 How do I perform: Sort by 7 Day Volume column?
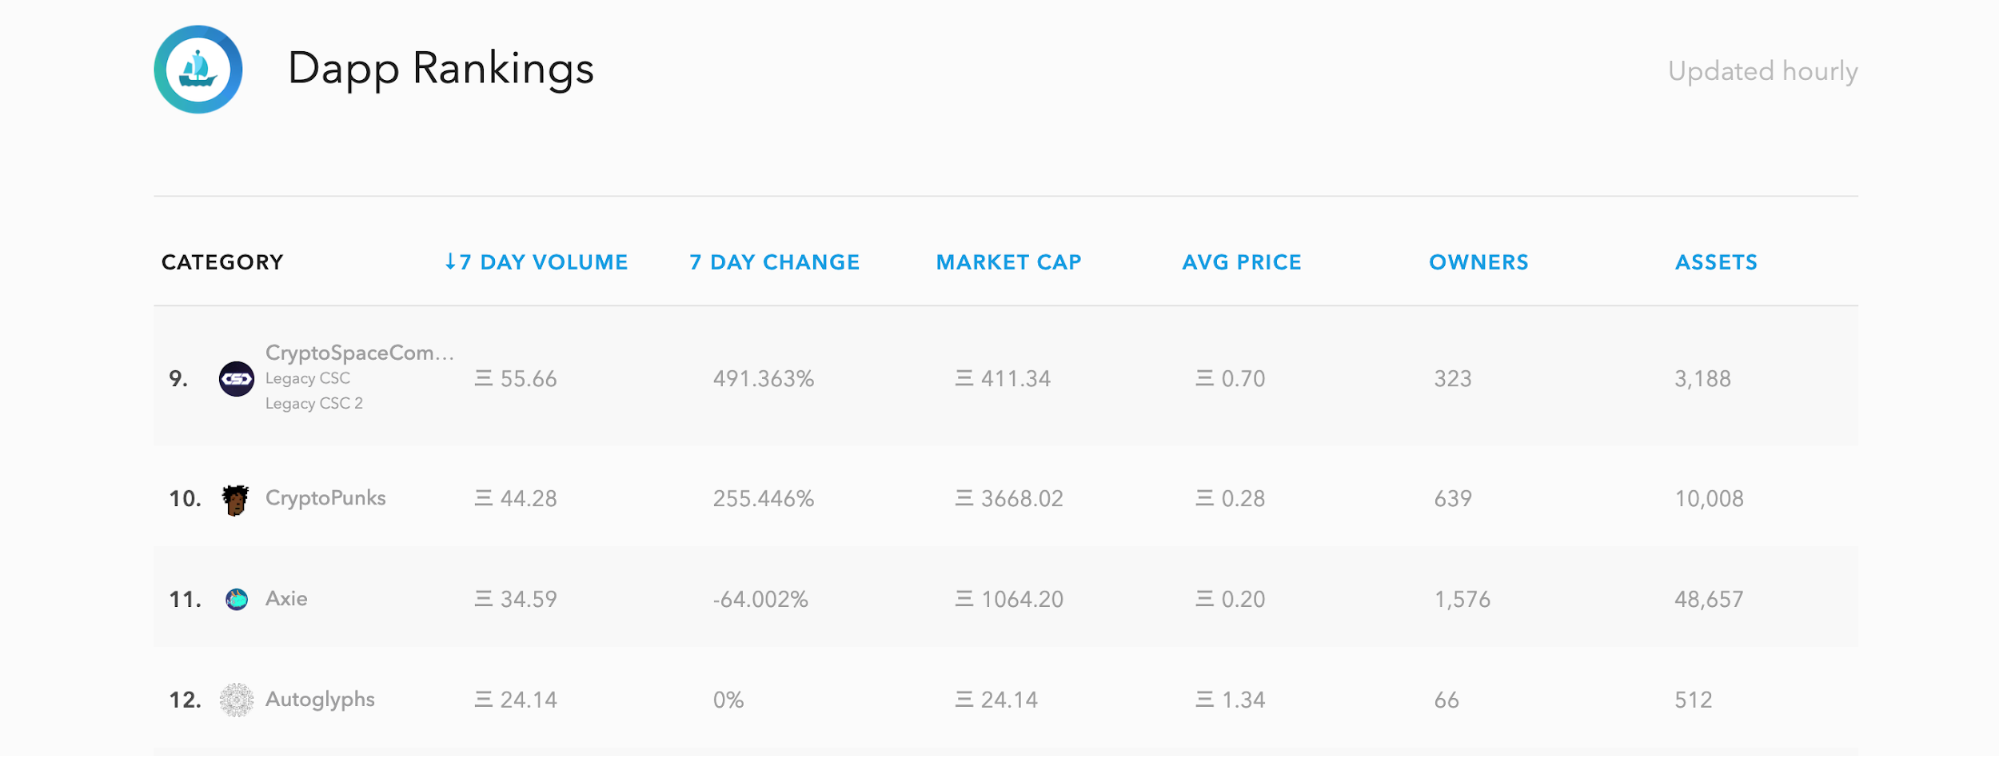[536, 262]
